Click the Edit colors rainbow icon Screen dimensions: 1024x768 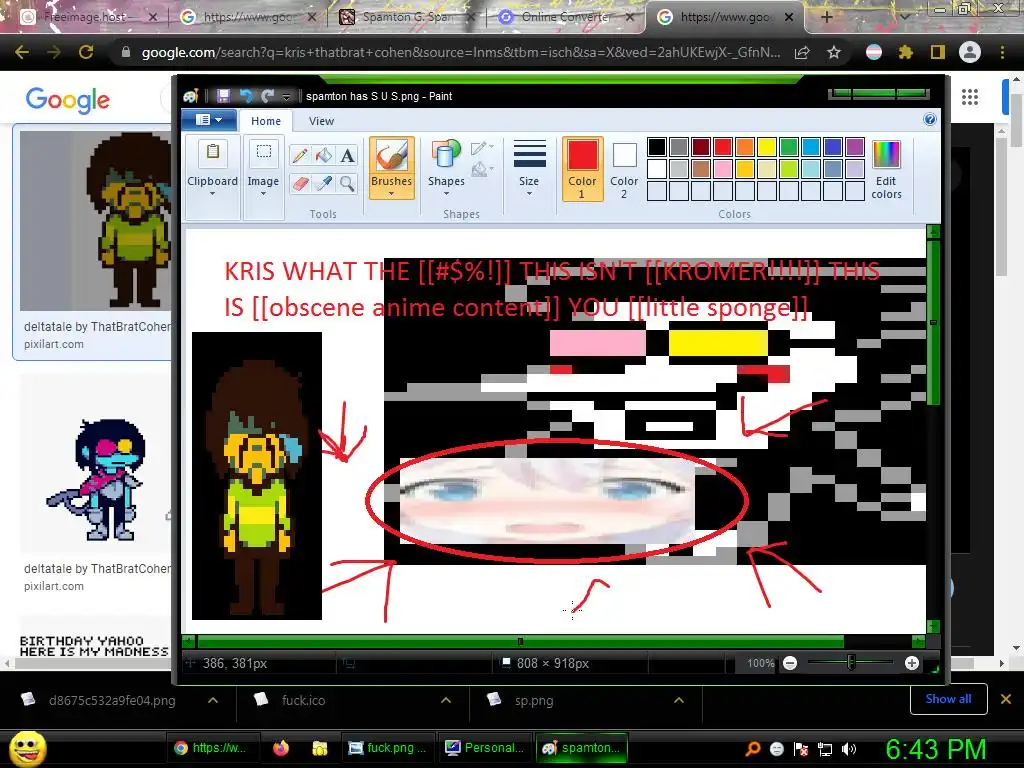(886, 155)
